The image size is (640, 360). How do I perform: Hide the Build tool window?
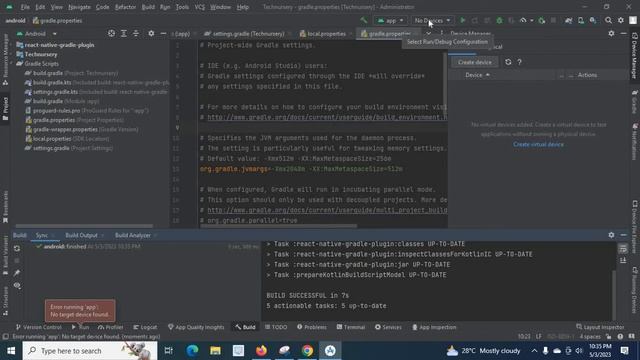623,235
